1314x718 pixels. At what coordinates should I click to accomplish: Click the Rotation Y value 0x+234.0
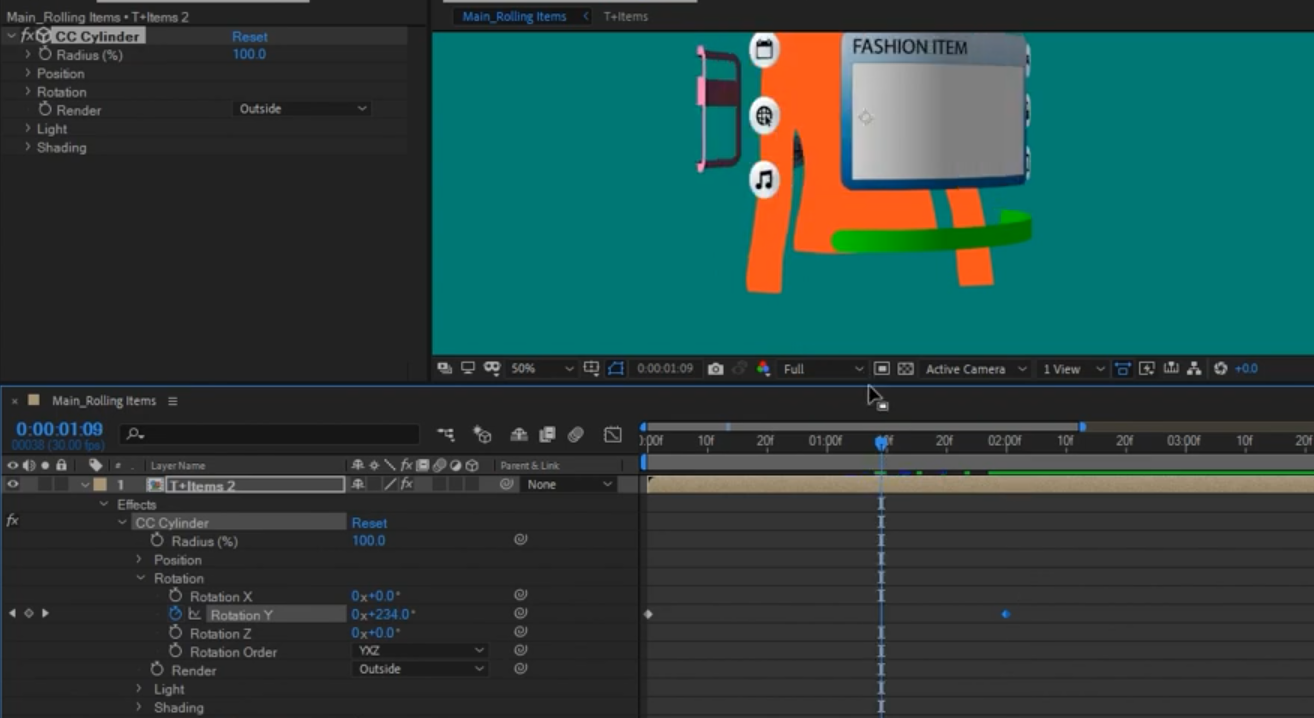click(383, 615)
